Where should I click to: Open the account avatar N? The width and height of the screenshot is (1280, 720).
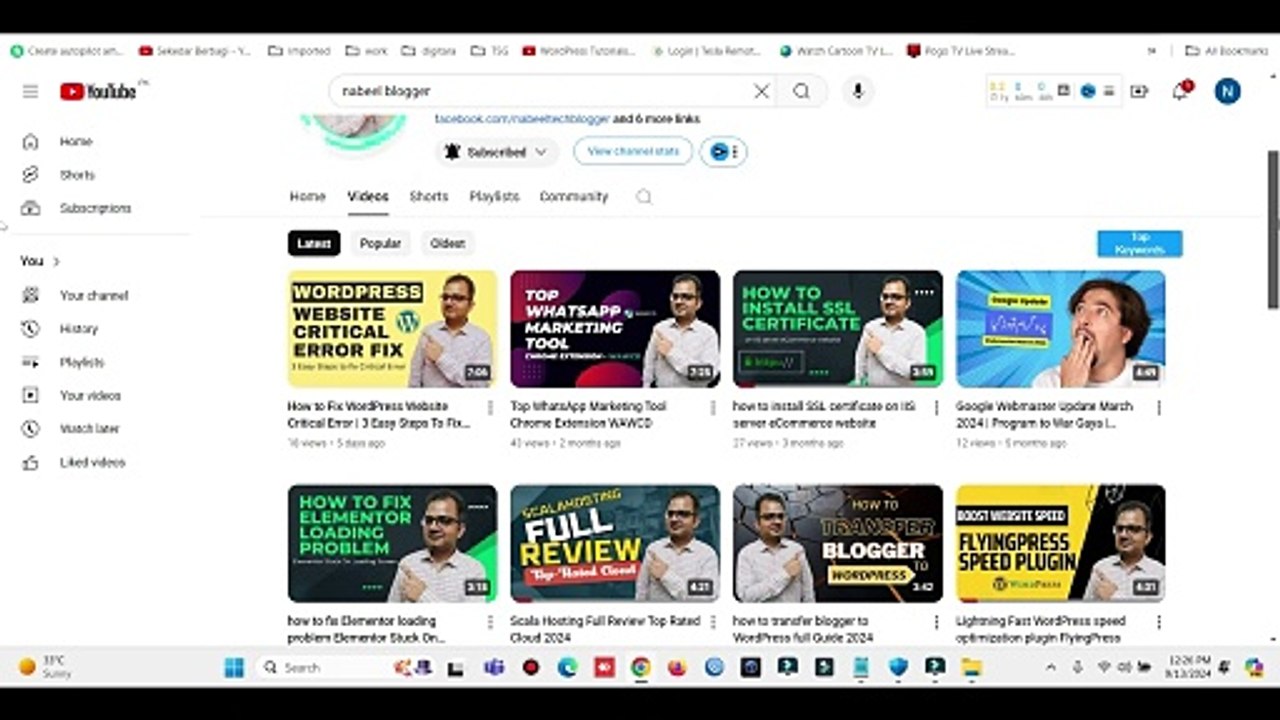1227,91
